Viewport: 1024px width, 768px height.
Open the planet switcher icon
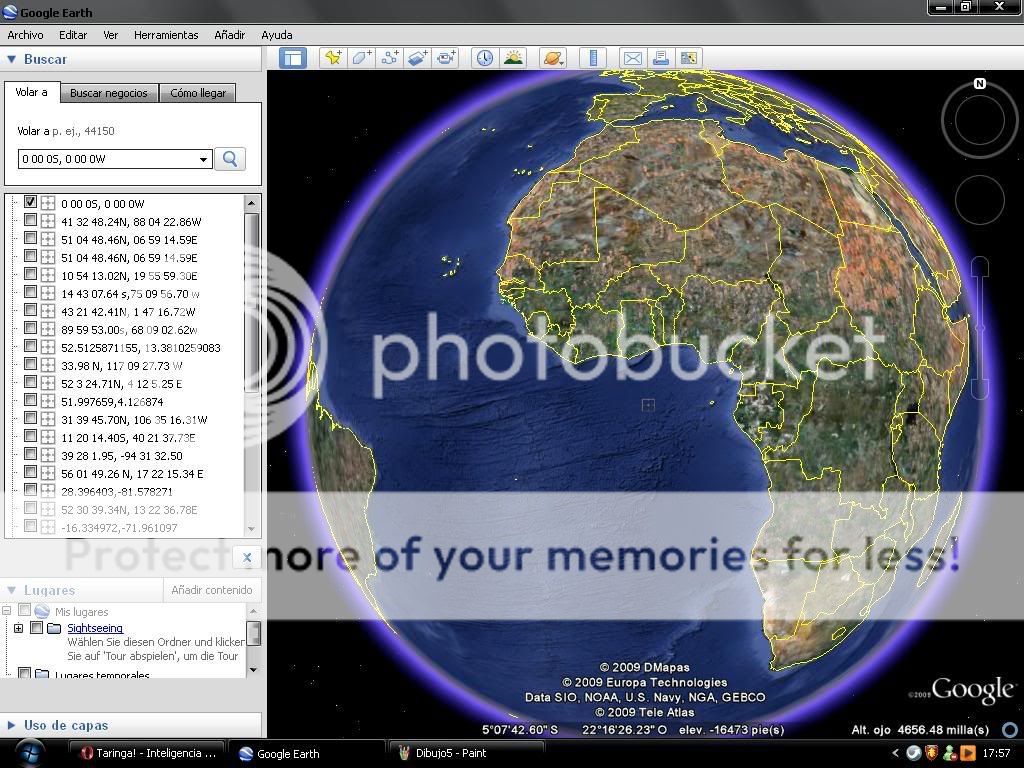(x=552, y=58)
